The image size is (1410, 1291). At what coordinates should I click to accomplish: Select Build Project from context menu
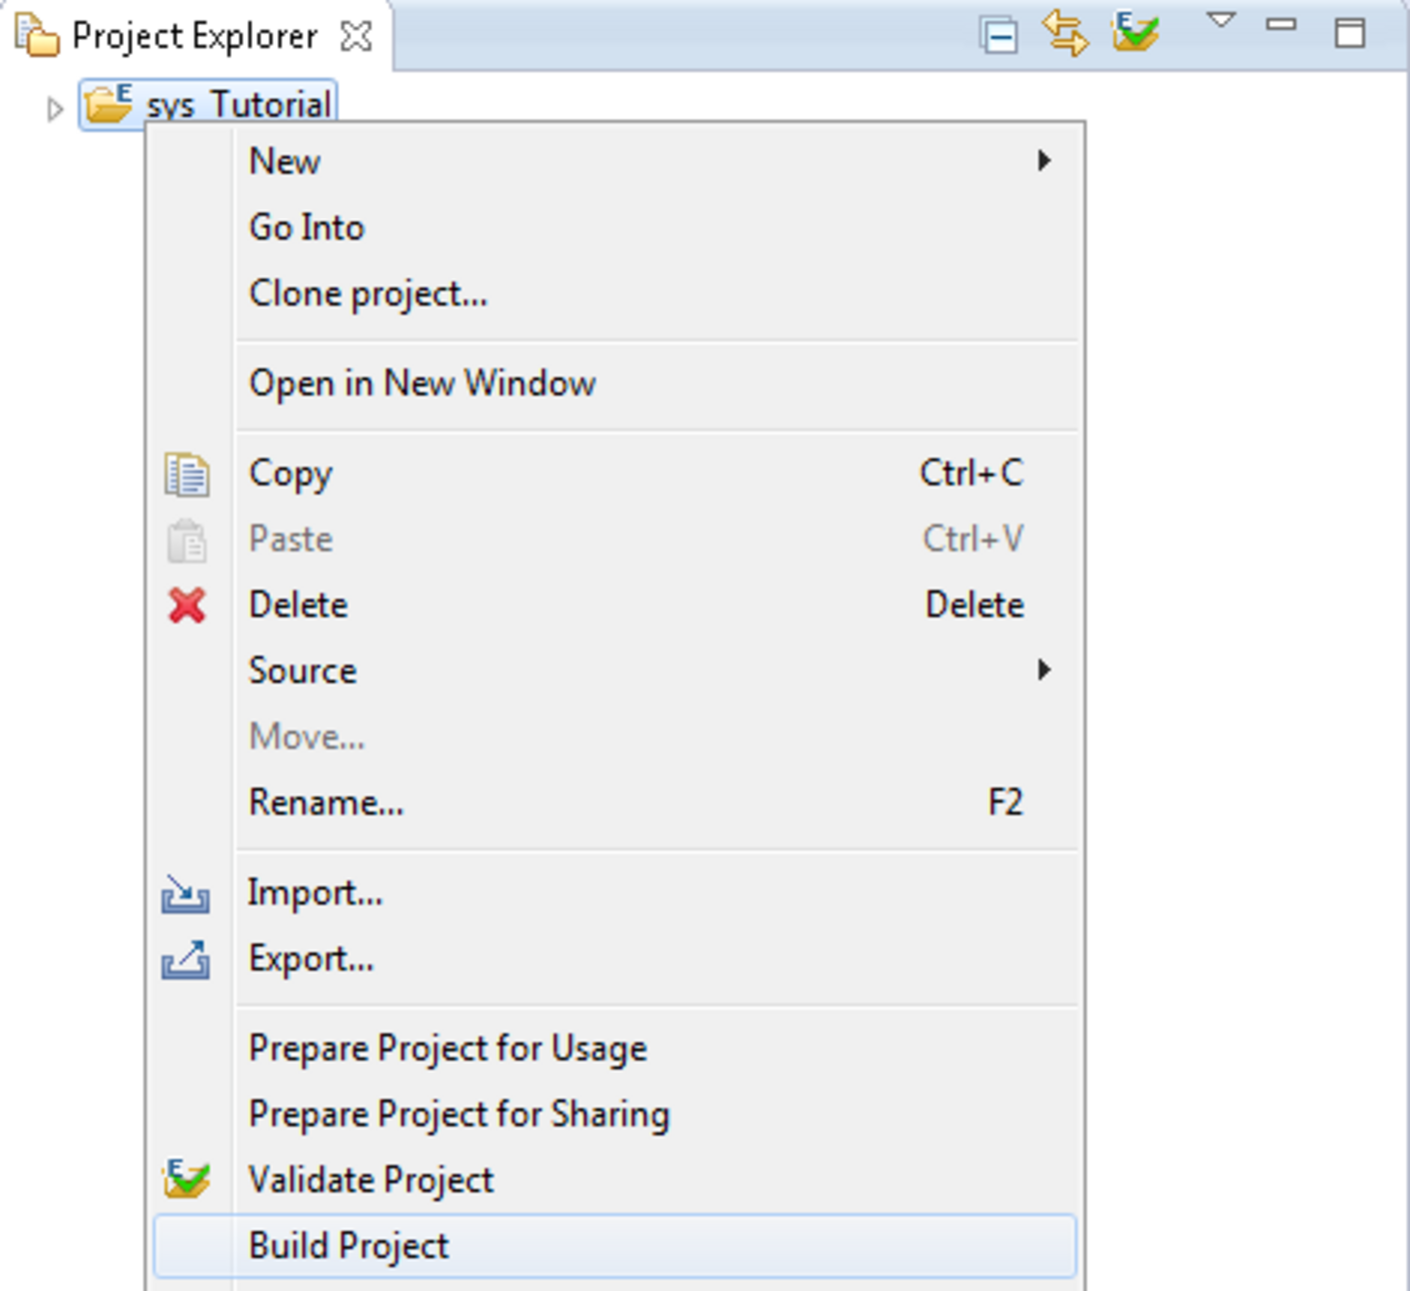point(349,1246)
